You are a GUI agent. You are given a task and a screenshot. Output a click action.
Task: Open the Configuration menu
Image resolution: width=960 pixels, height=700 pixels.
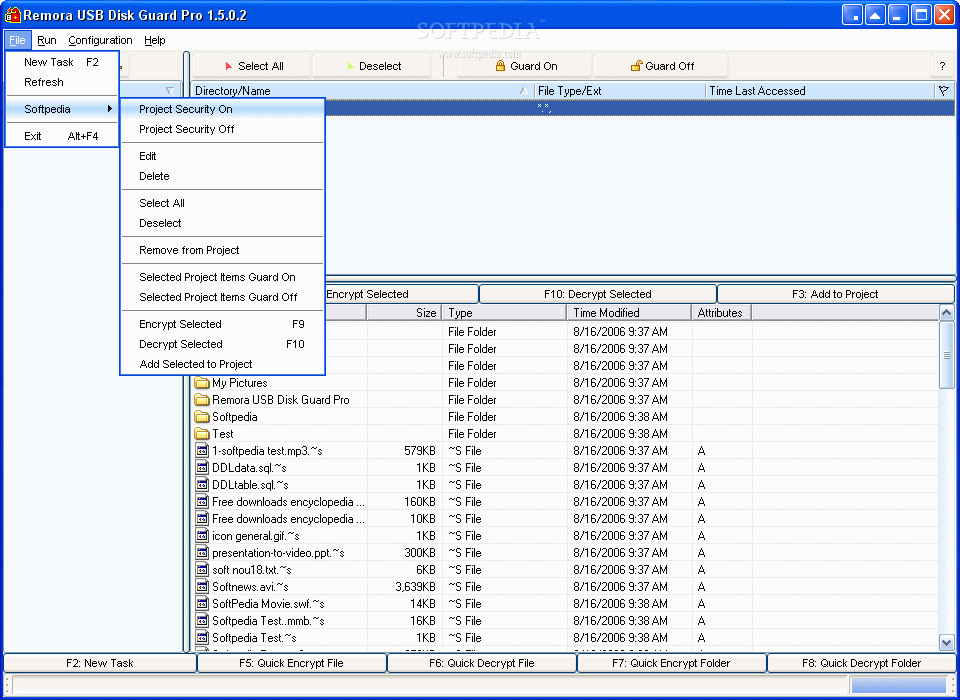tap(100, 40)
